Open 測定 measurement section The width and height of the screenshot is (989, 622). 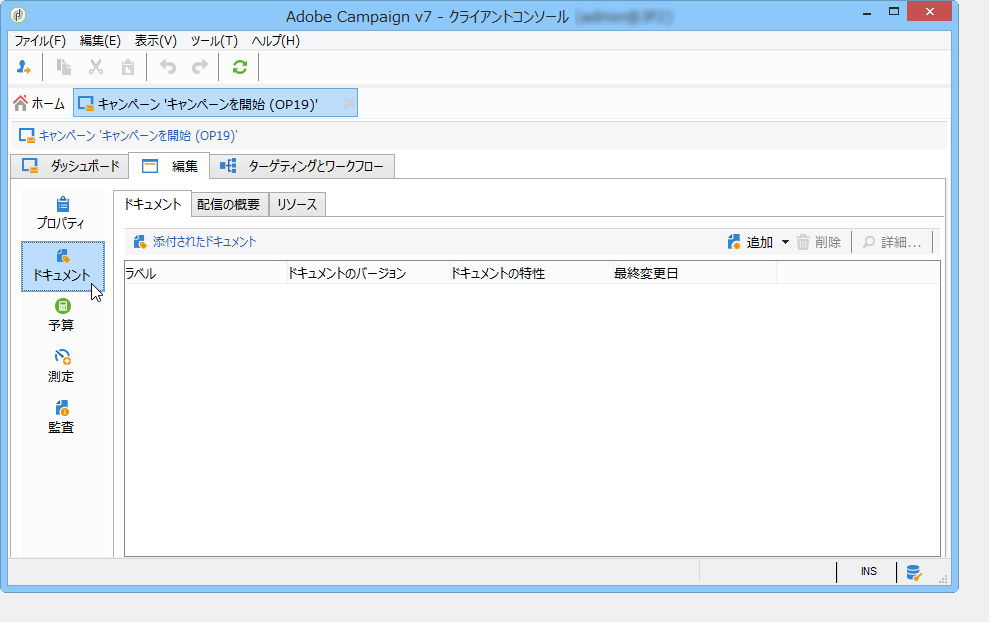62,367
